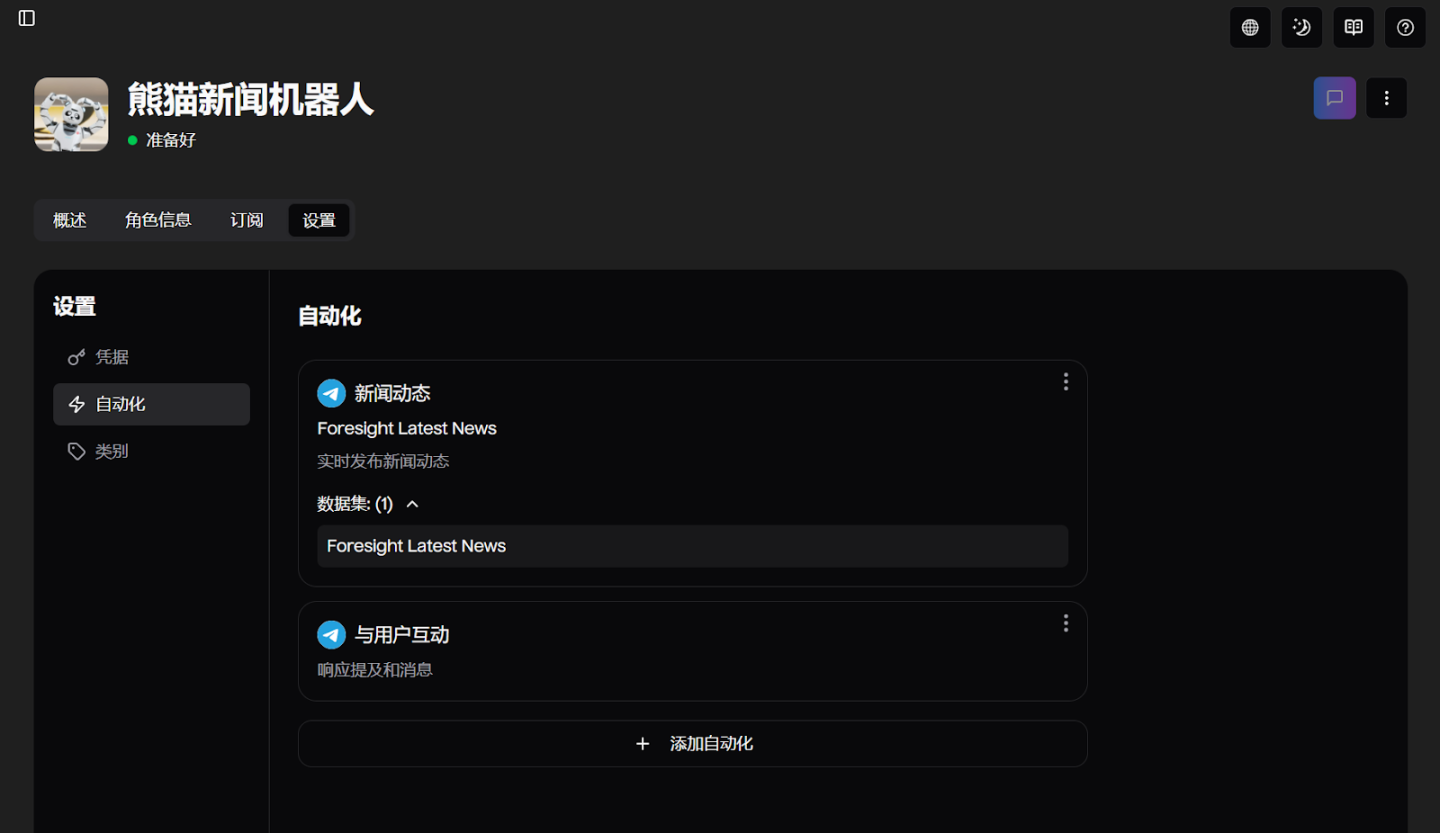Toggle the sidebar panel icon

point(27,18)
